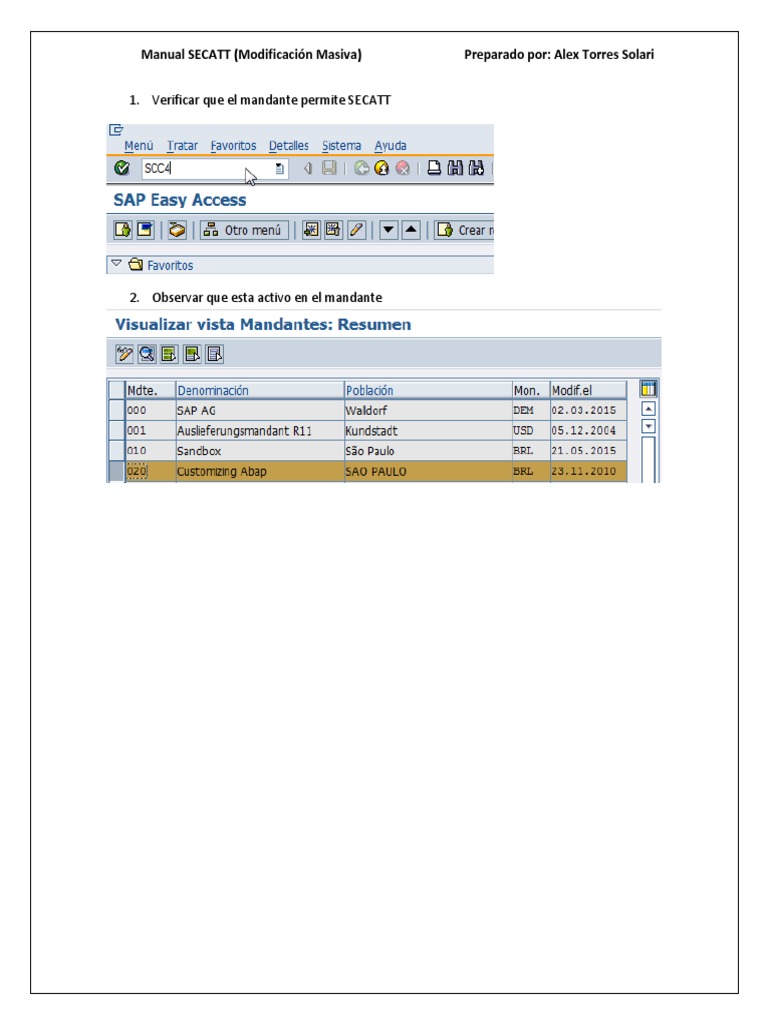This screenshot has width=768, height=1024.
Task: Click the 020 mandante cell
Action: click(150, 471)
